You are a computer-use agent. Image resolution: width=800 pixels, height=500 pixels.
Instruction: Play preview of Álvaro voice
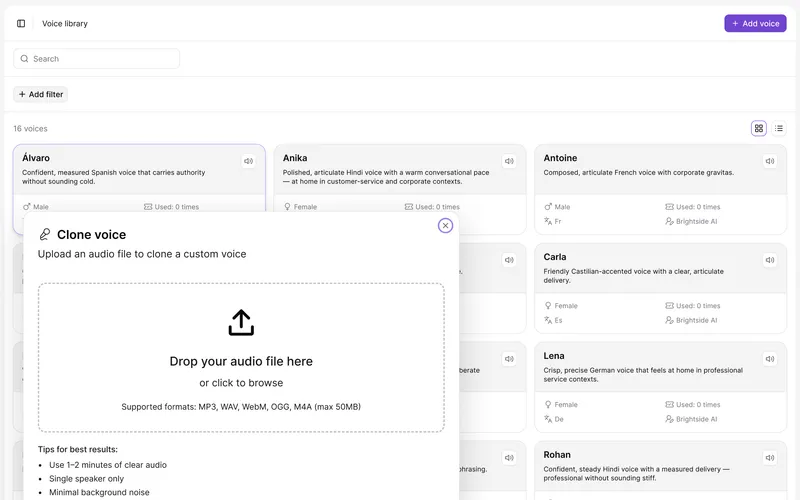248,161
